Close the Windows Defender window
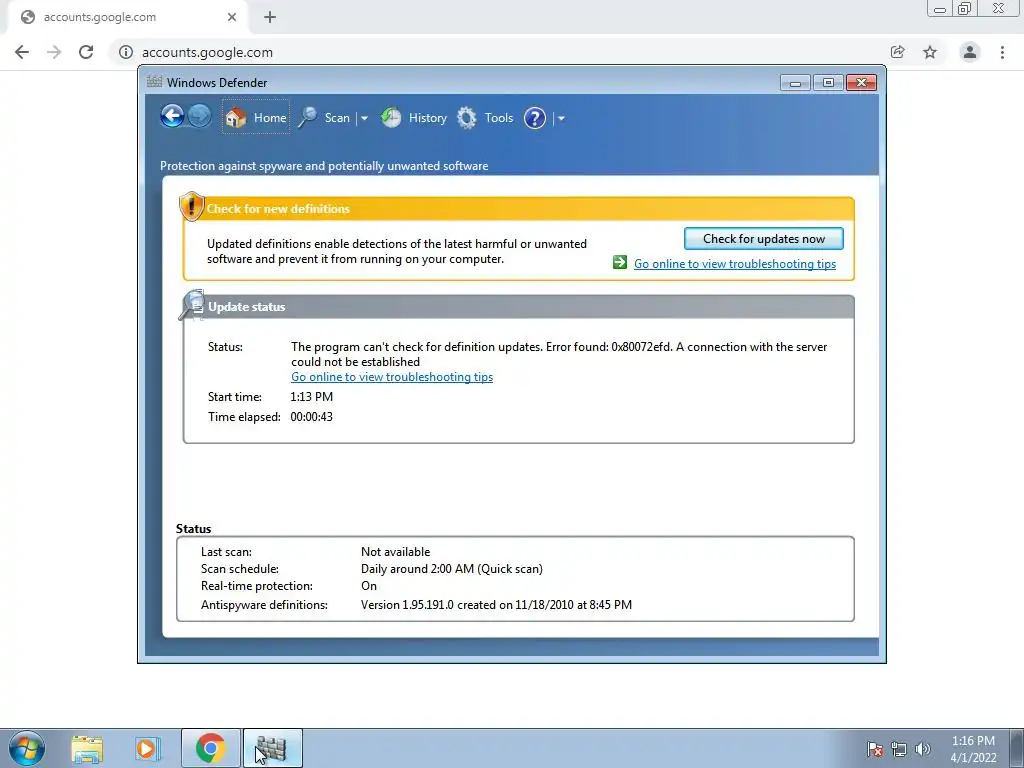The height and width of the screenshot is (768, 1024). click(861, 83)
